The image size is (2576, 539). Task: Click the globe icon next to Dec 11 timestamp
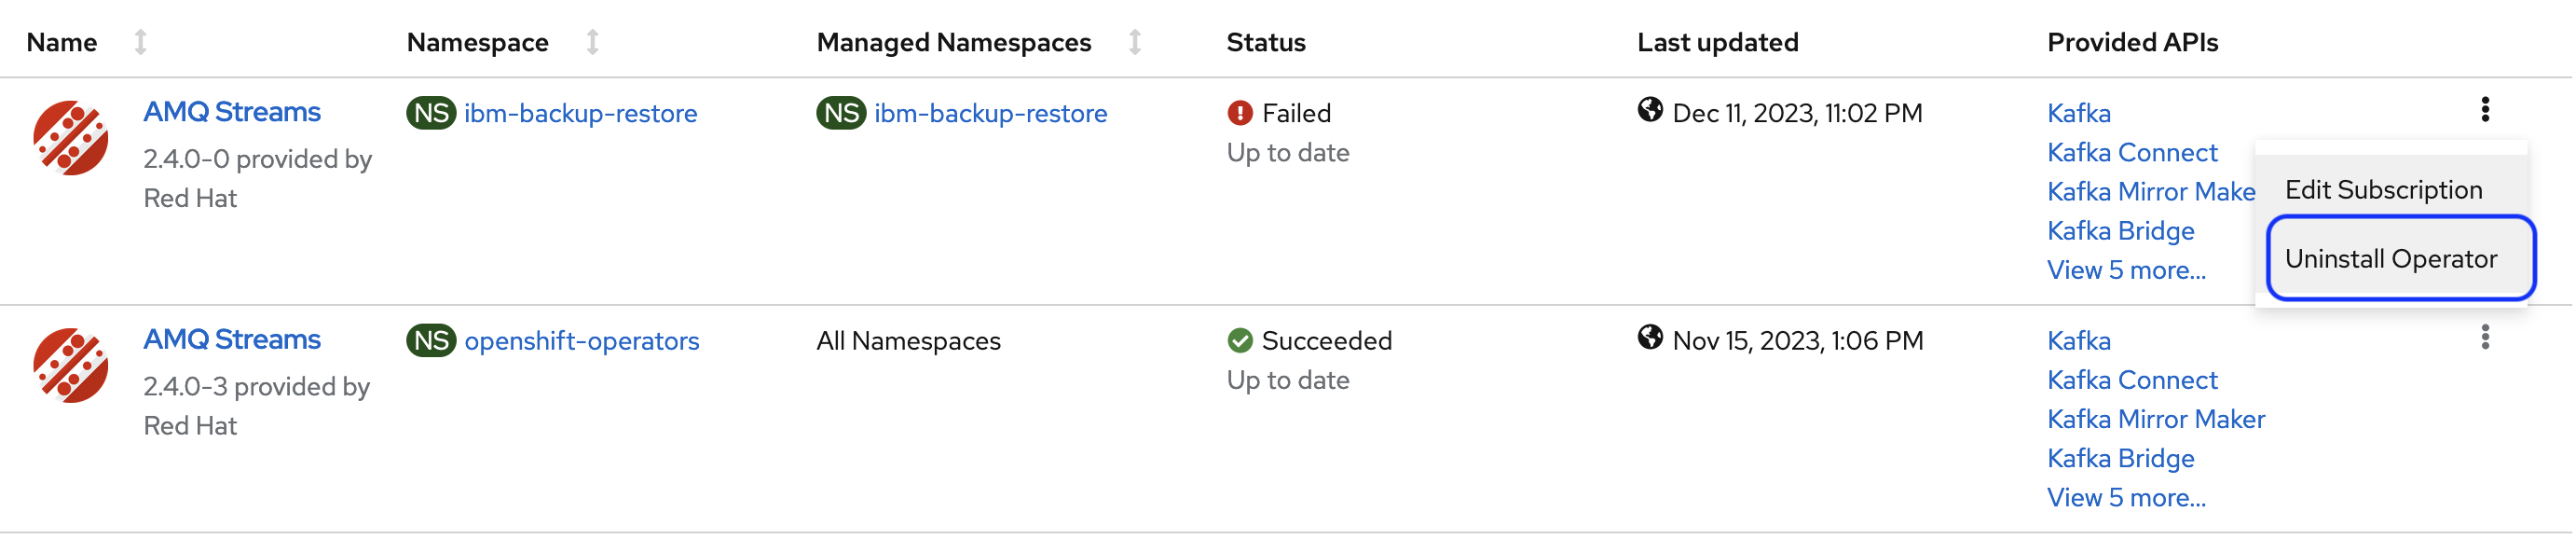tap(1651, 113)
